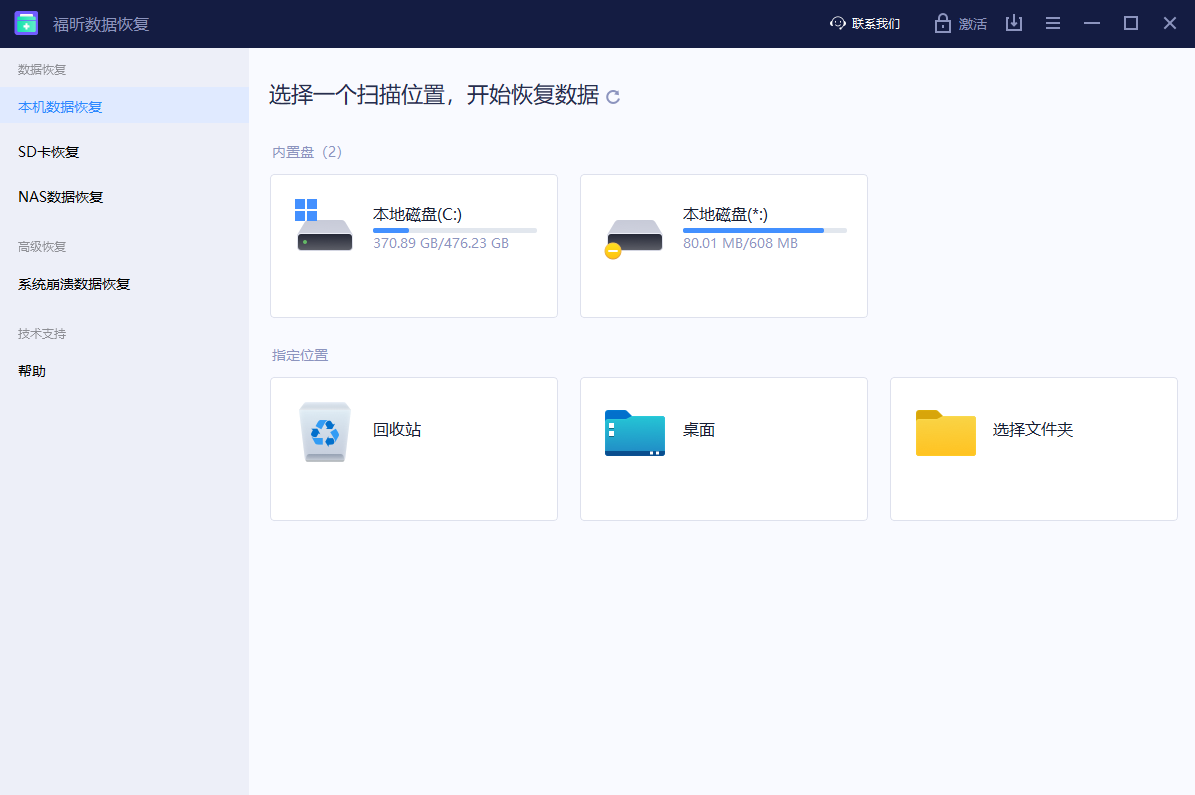
Task: Select 本机数据恢复 in the sidebar
Action: (62, 105)
